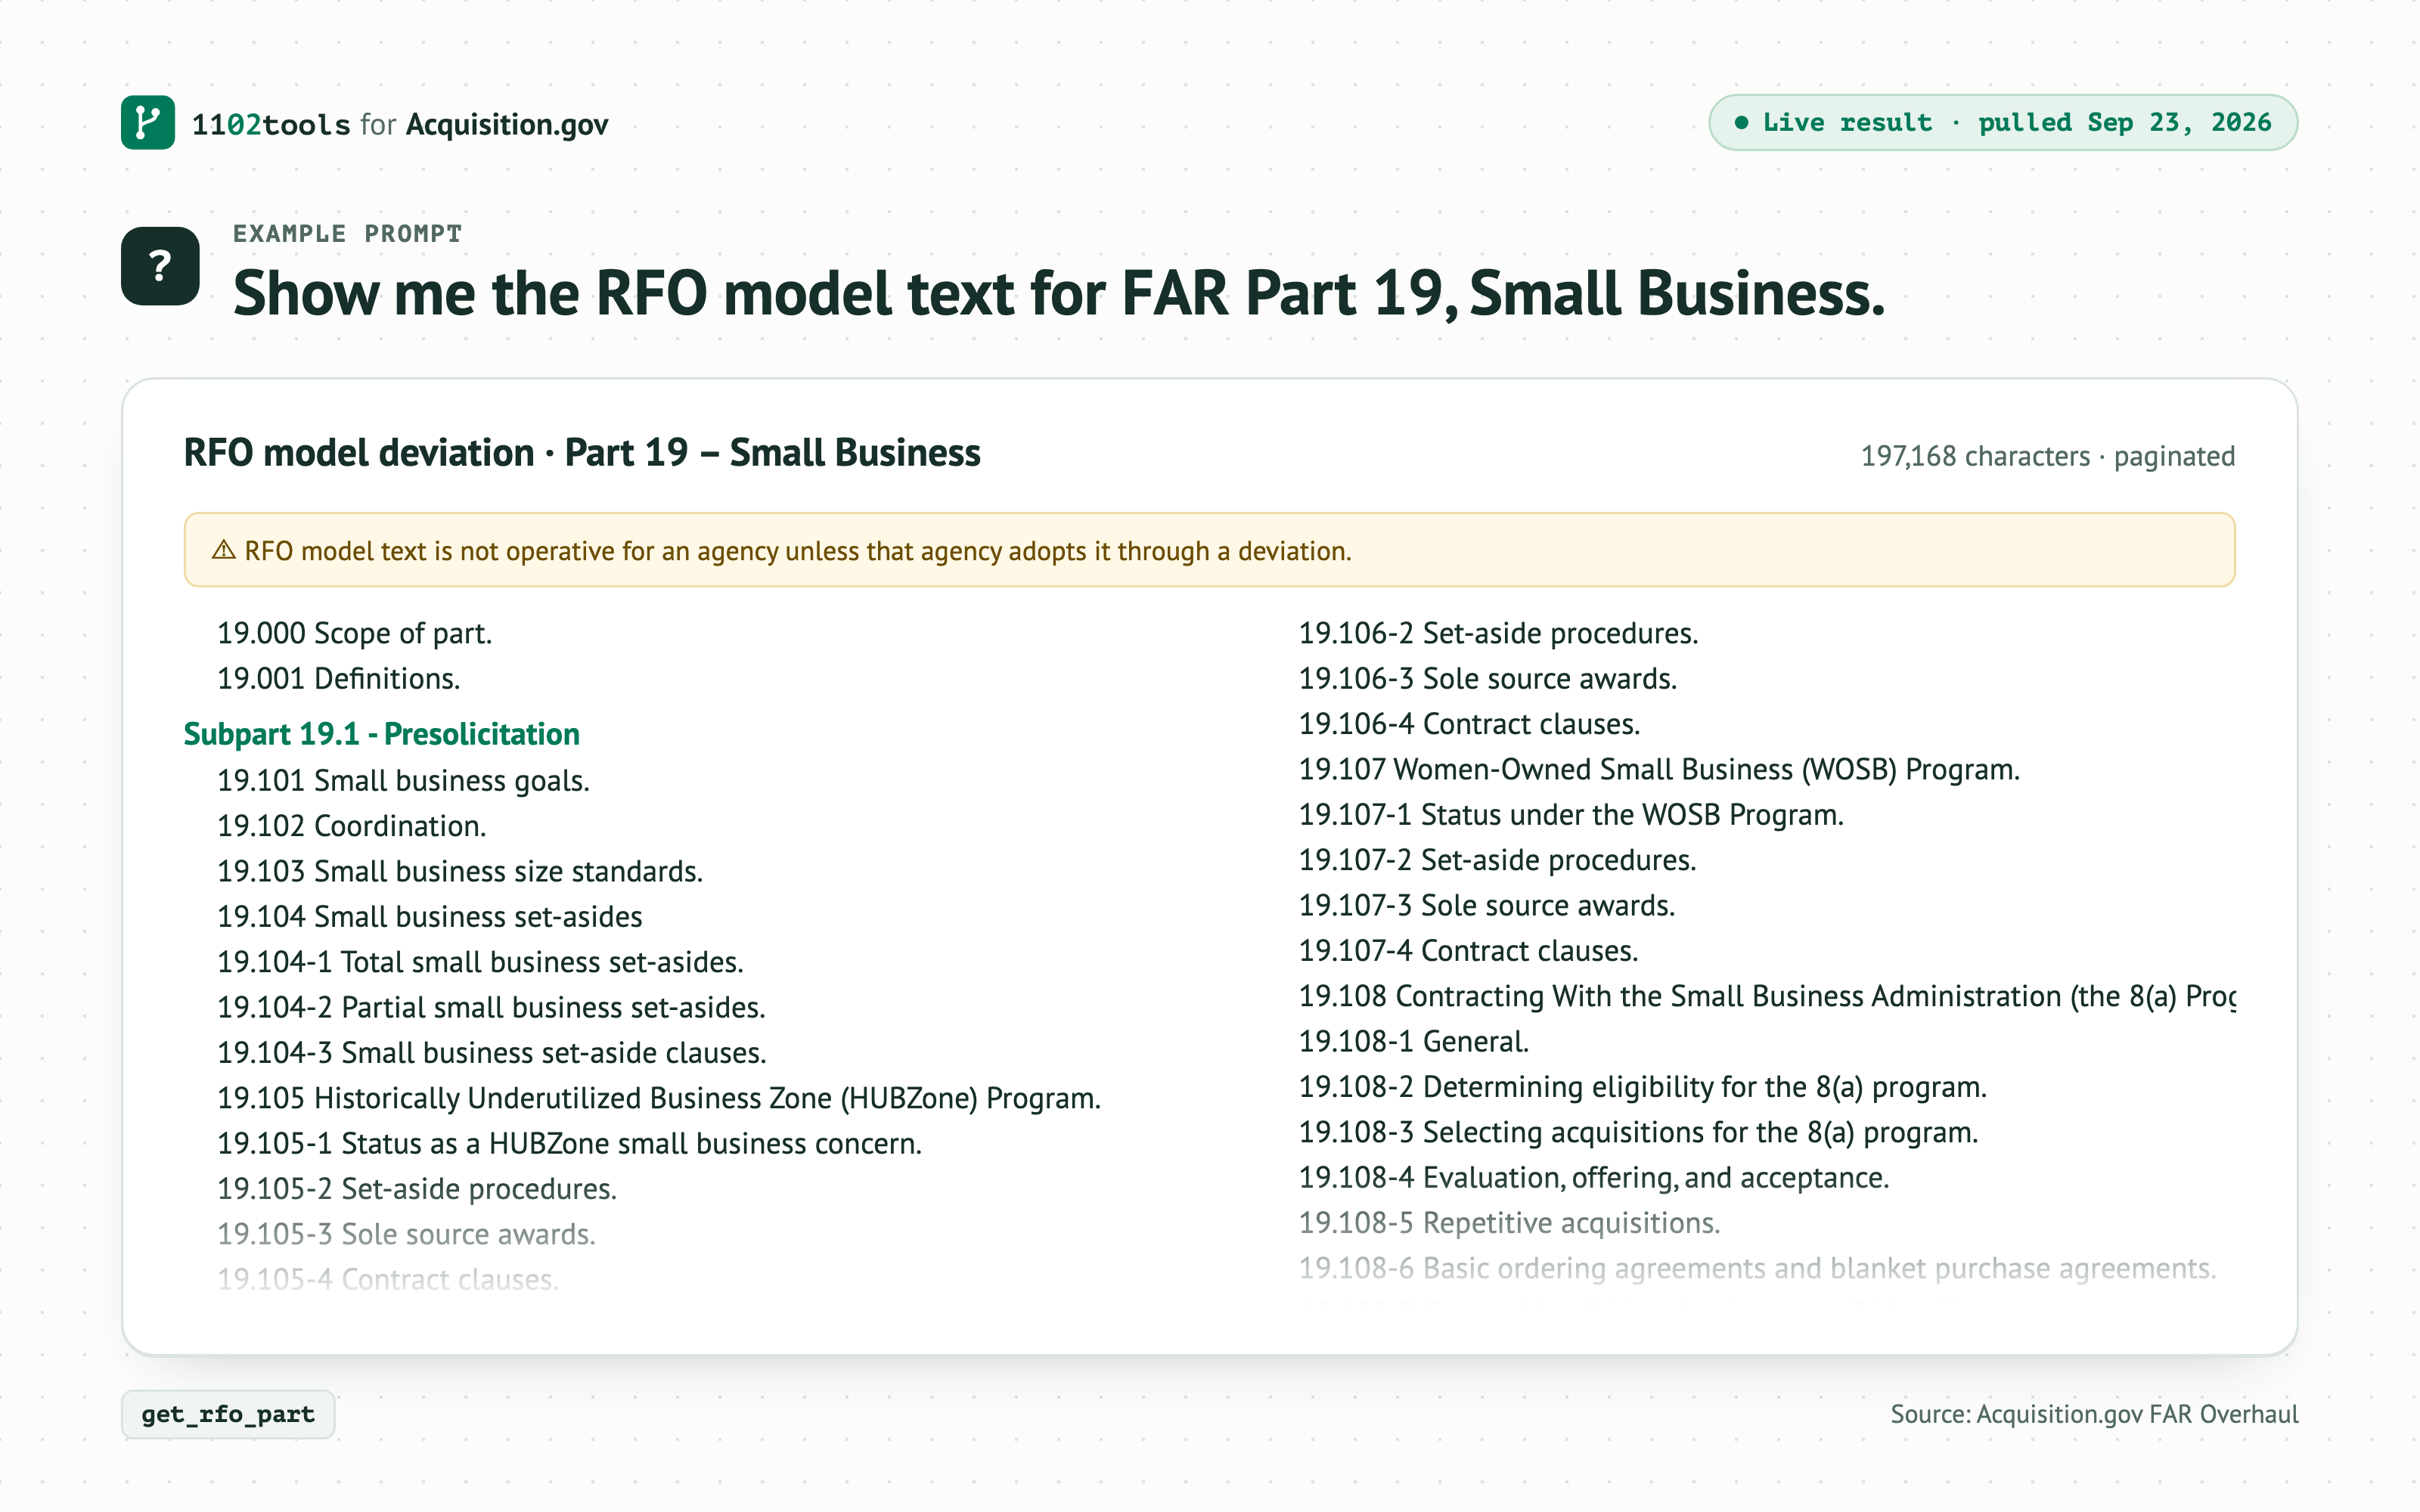
Task: Click 19.108-4 Evaluation, offering, and acceptance.
Action: pos(1594,1178)
